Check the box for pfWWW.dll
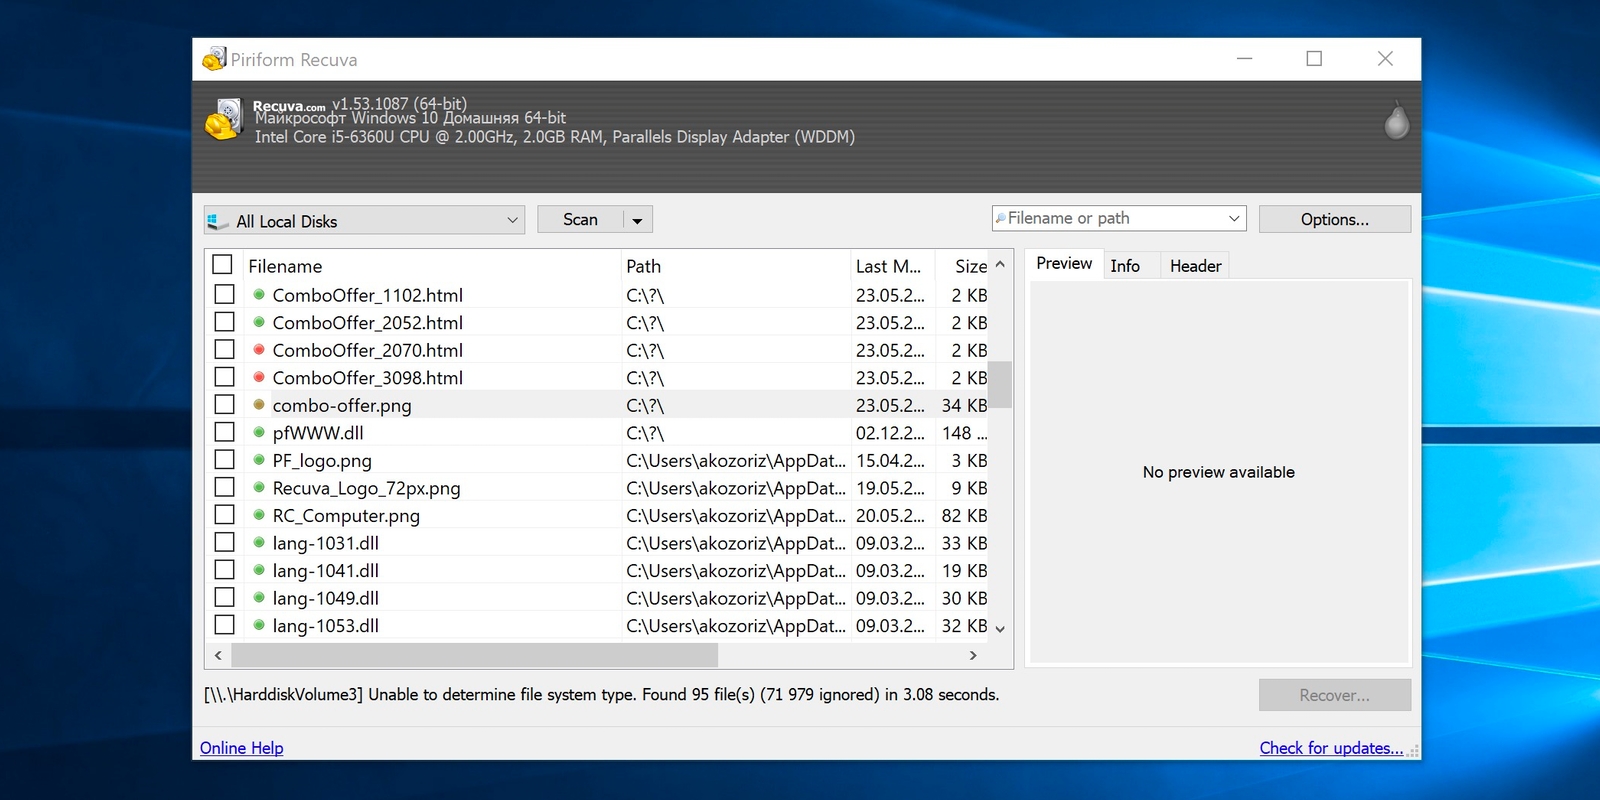 coord(225,432)
